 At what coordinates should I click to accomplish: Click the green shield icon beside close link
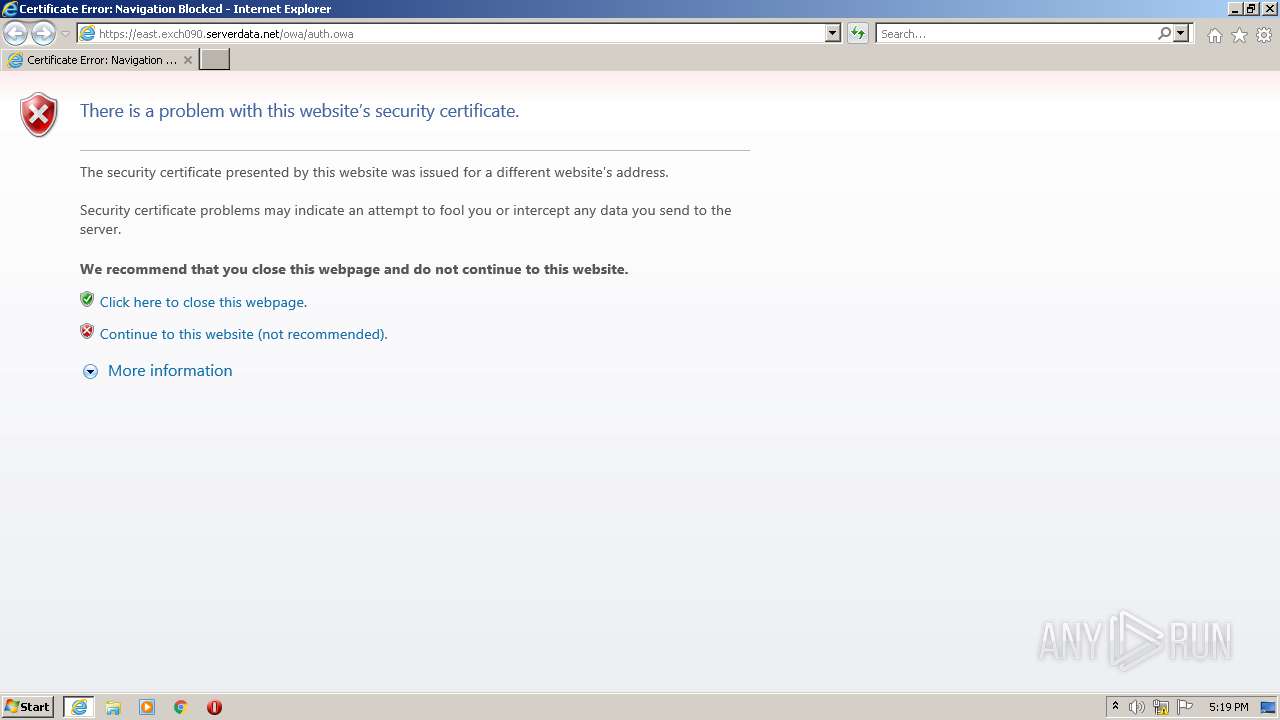[x=87, y=300]
